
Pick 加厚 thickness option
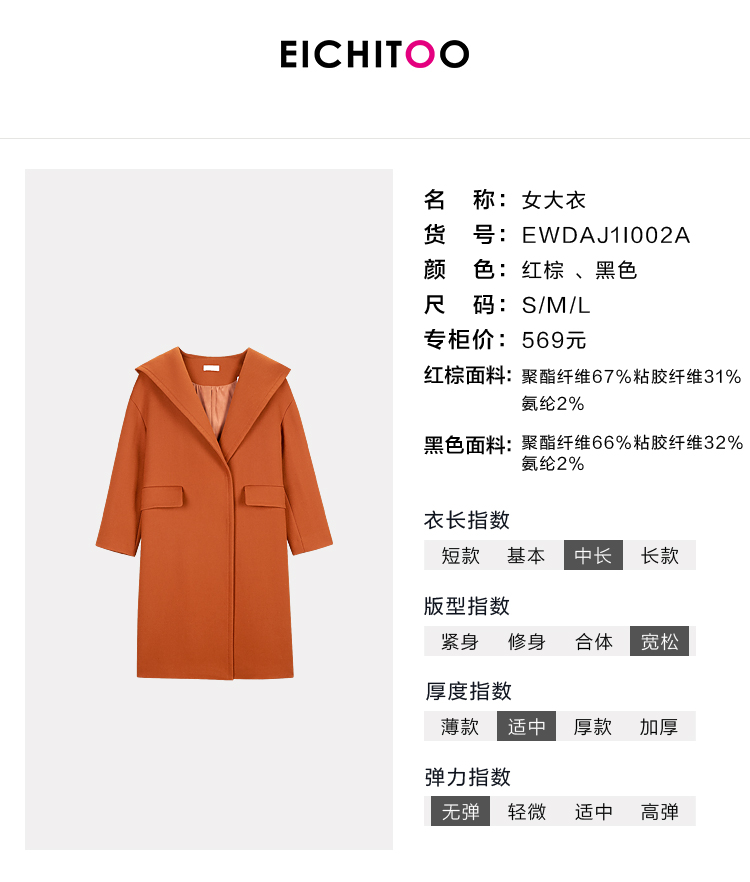(659, 727)
